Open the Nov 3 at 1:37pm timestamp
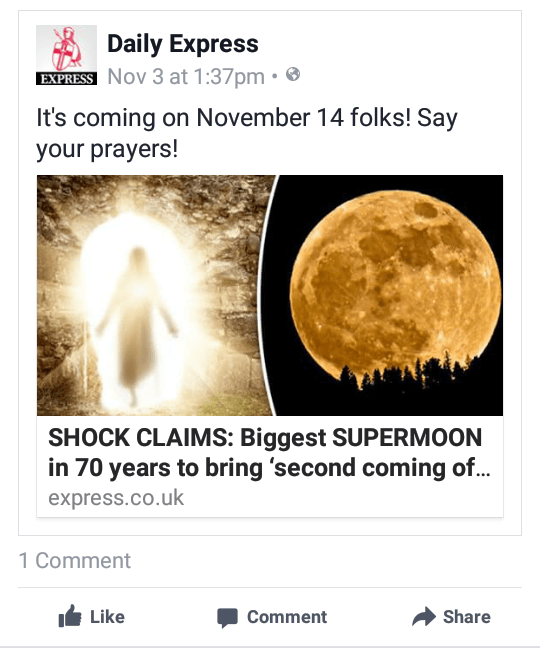The height and width of the screenshot is (648, 540). (186, 77)
